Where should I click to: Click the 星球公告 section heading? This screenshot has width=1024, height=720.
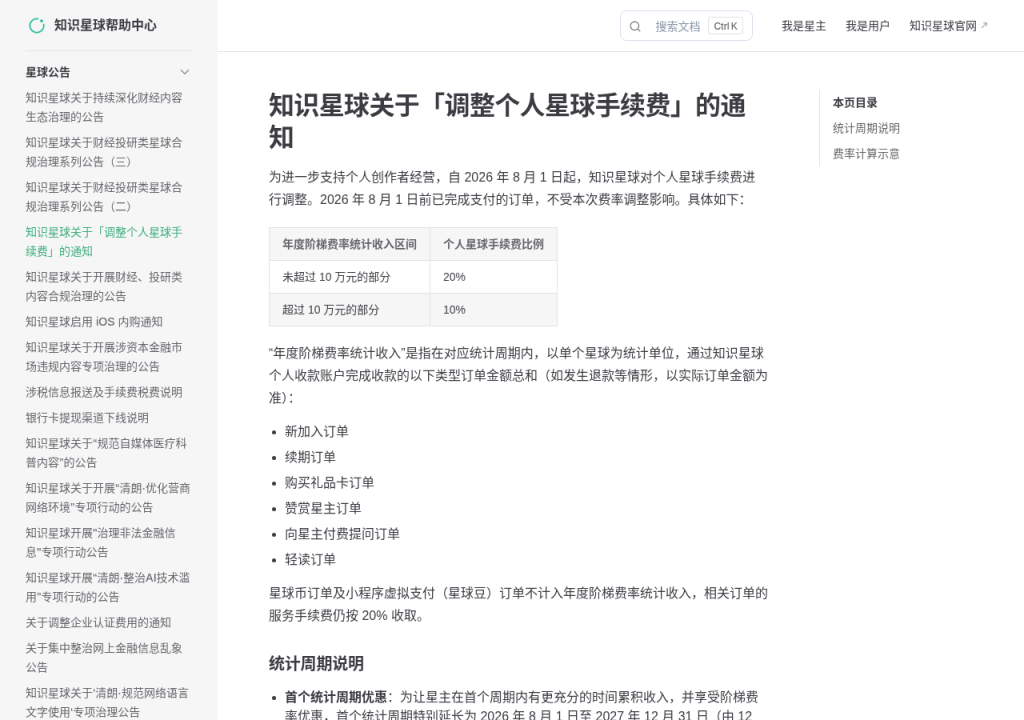pyautogui.click(x=48, y=72)
